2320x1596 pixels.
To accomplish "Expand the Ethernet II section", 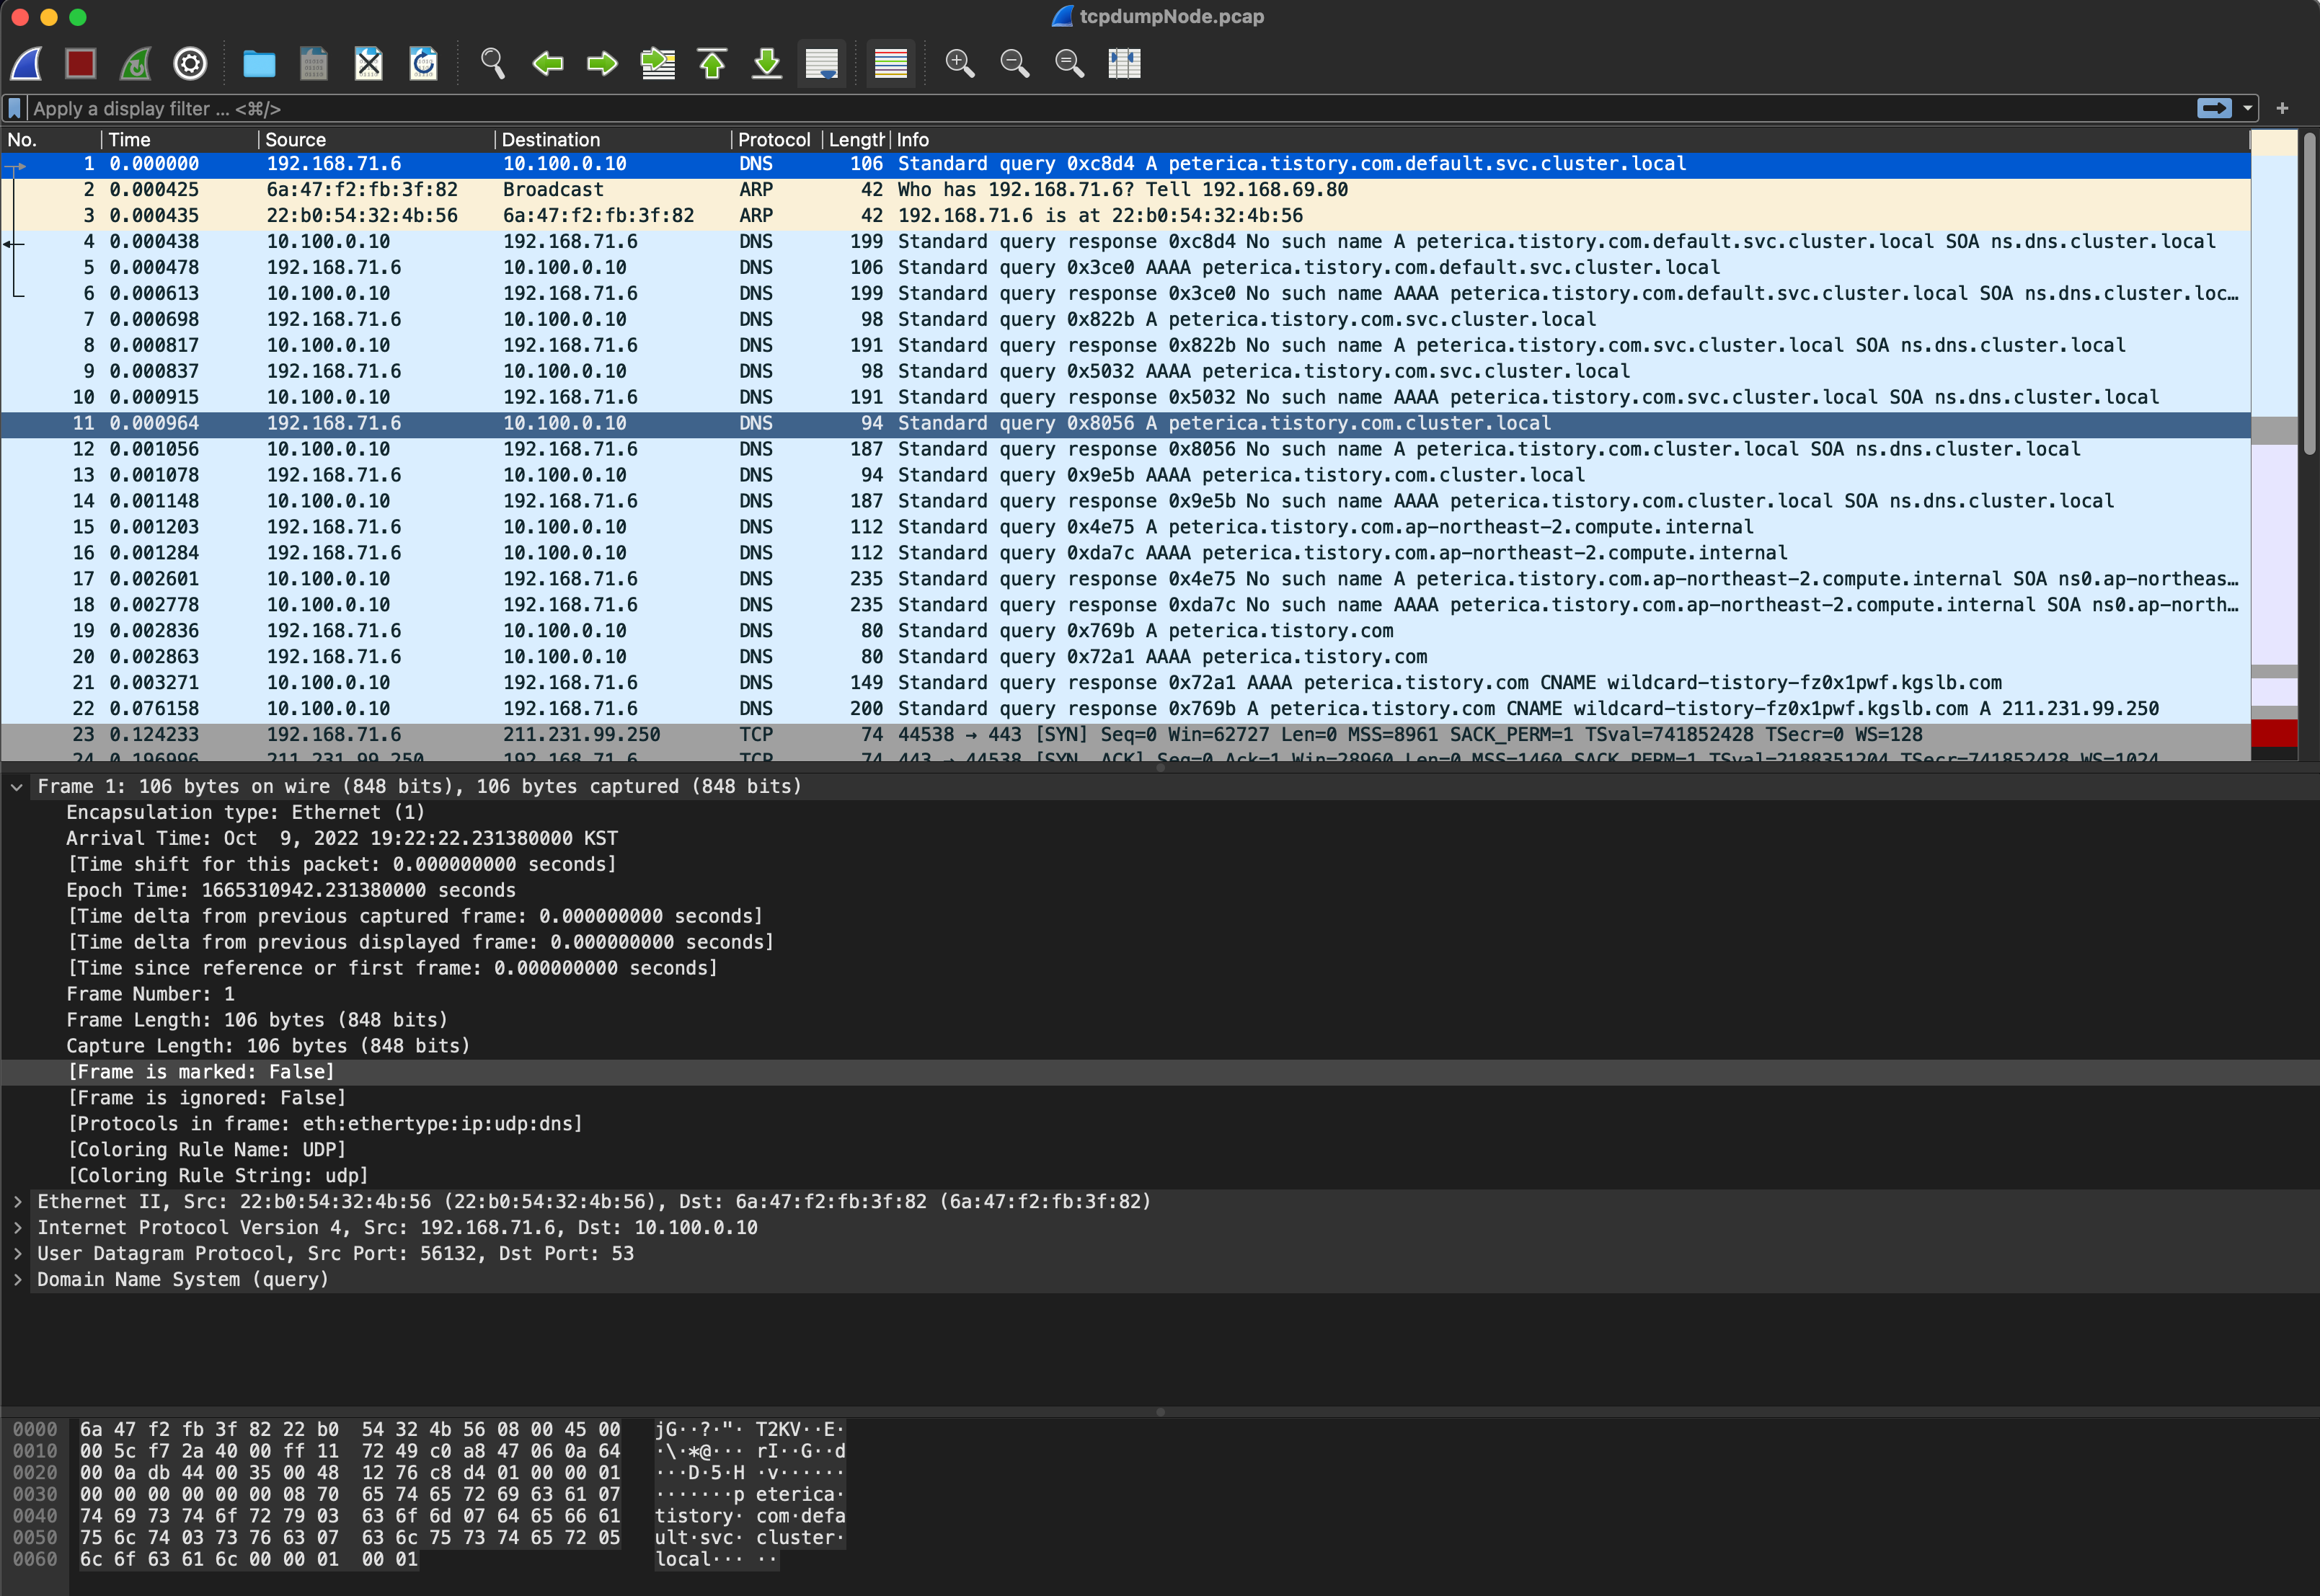I will (17, 1202).
